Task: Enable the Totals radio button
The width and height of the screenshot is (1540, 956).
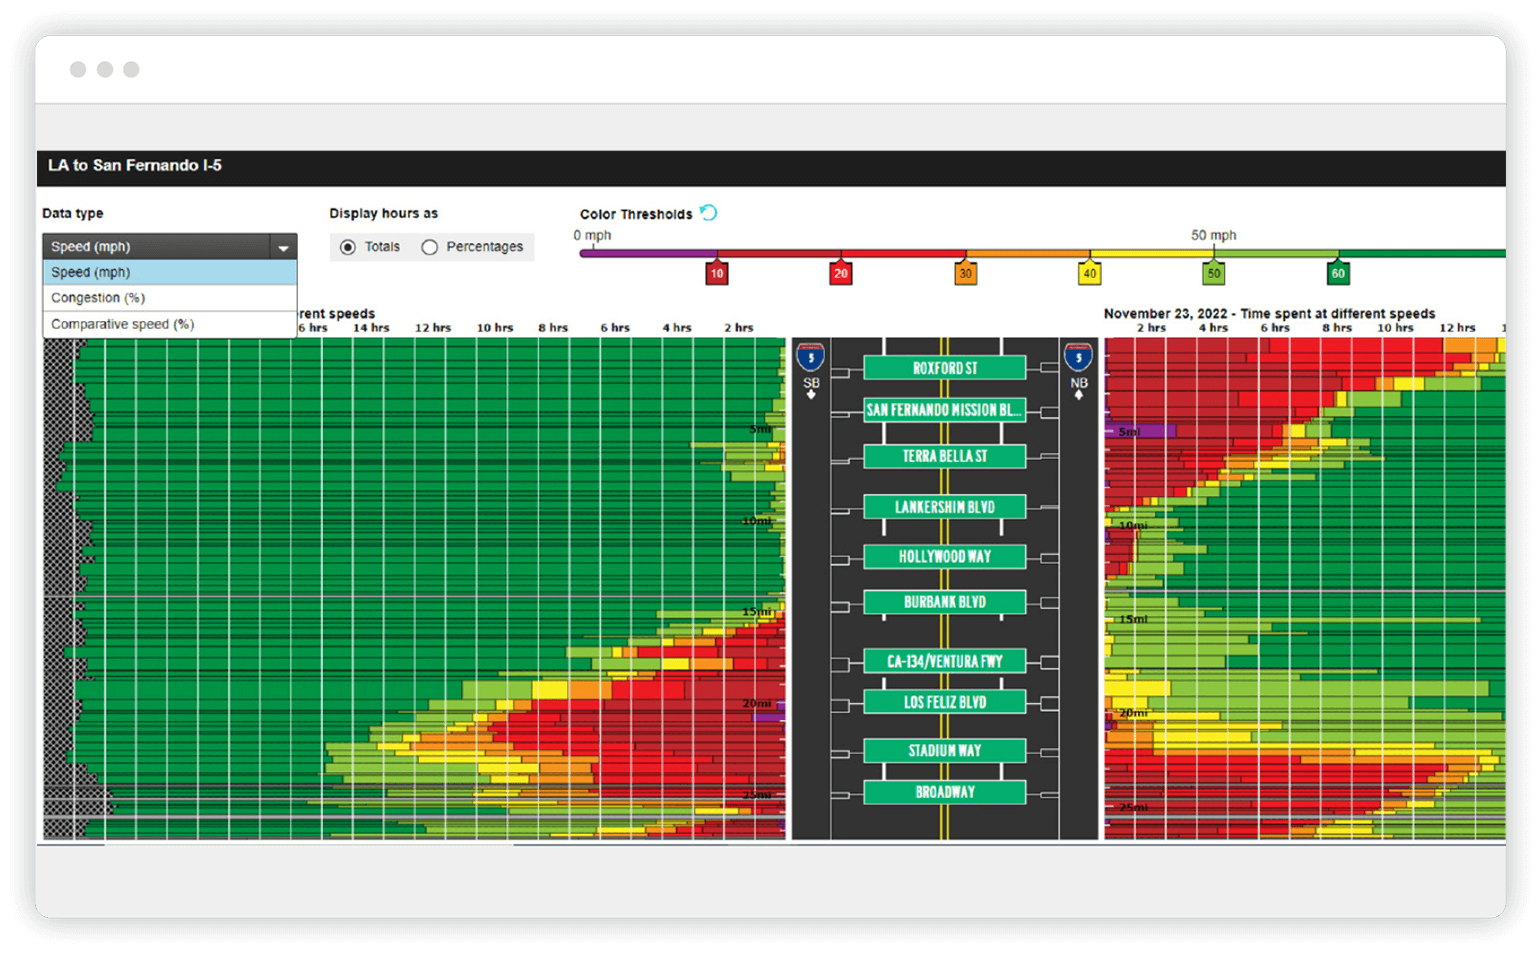Action: pyautogui.click(x=347, y=246)
